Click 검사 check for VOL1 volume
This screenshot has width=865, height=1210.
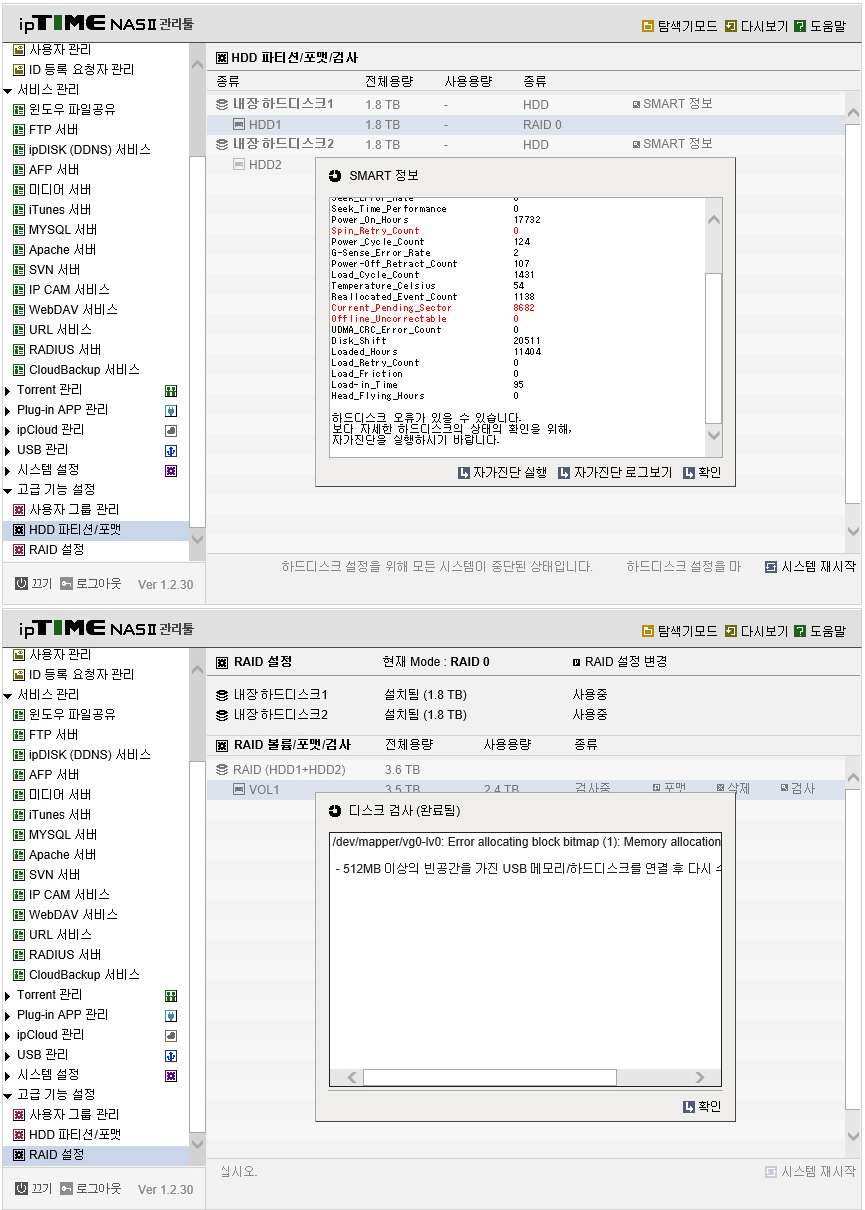[x=798, y=788]
